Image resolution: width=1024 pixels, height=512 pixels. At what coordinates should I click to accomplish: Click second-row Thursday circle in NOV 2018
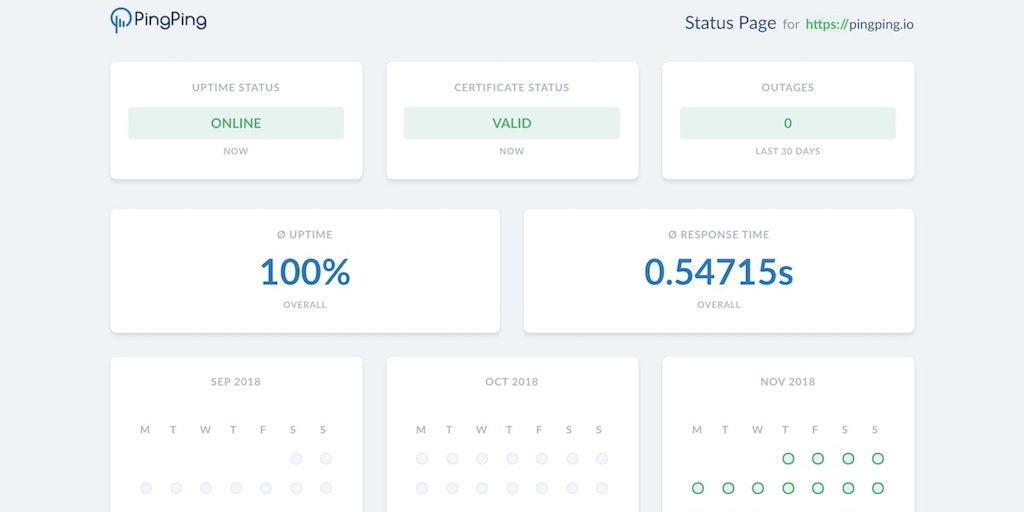tap(788, 488)
